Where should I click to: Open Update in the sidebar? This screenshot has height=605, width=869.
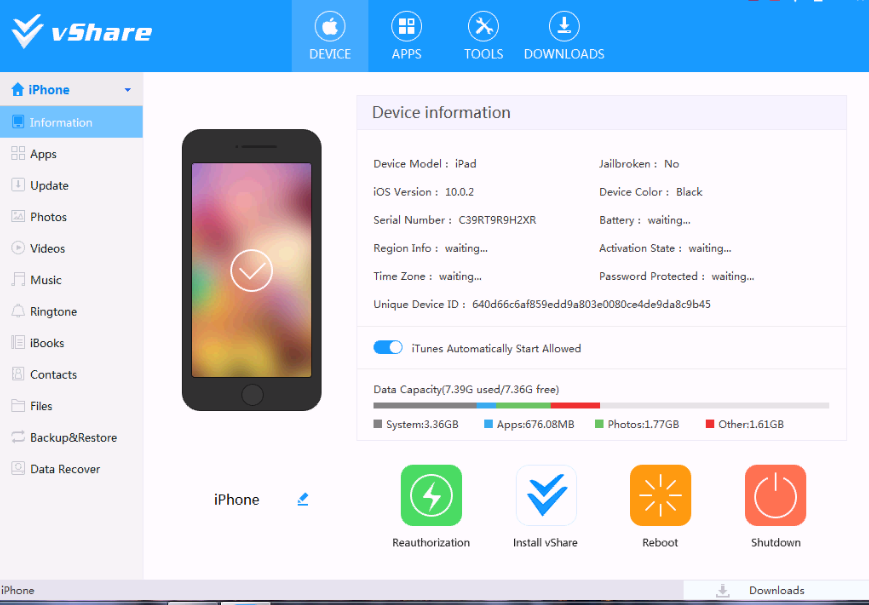[71, 186]
